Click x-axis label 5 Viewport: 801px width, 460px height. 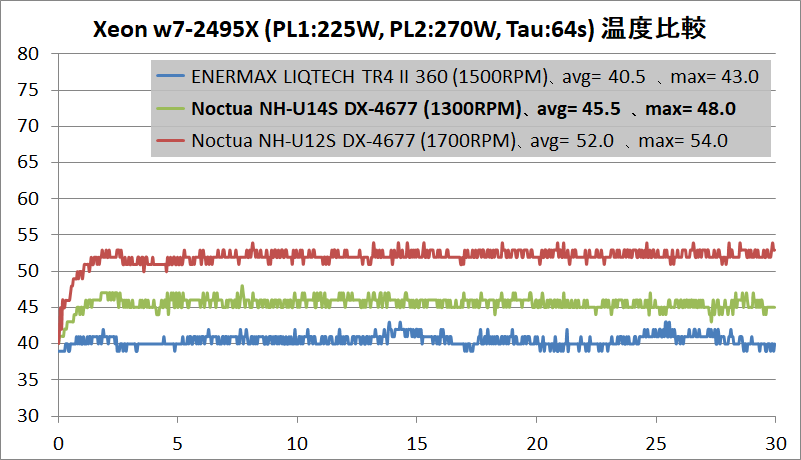(x=177, y=444)
